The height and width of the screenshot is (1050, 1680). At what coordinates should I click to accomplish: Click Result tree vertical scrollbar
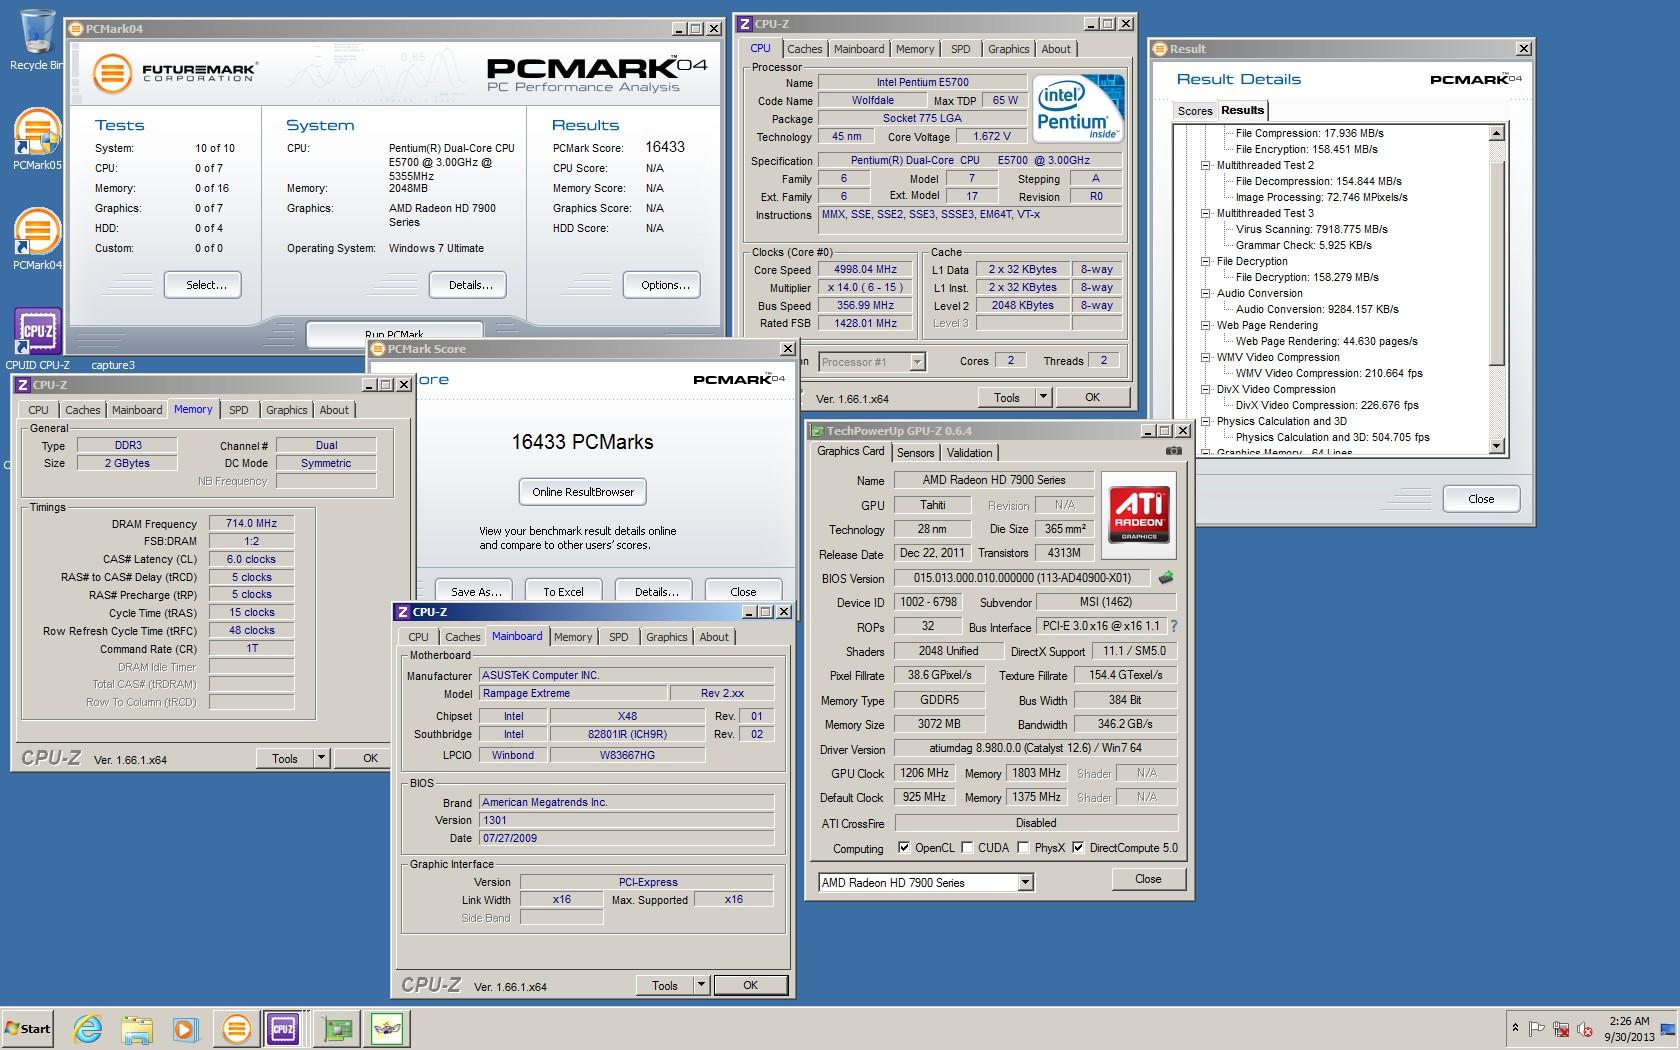1497,290
